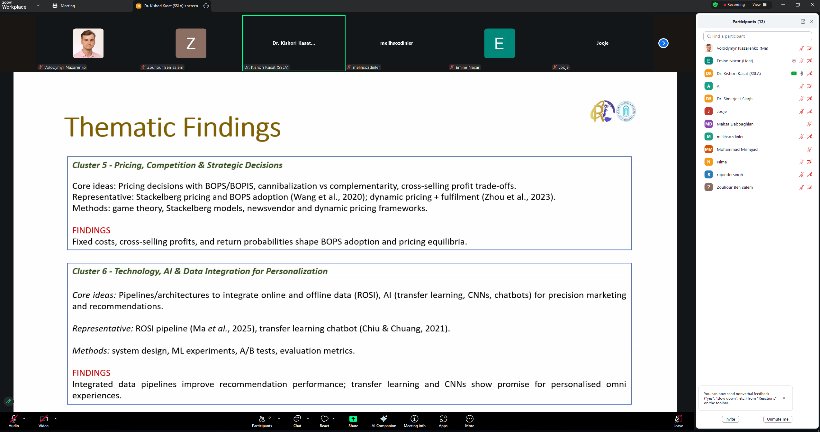
Task: Expand the video options arrow
Action: click(x=56, y=418)
